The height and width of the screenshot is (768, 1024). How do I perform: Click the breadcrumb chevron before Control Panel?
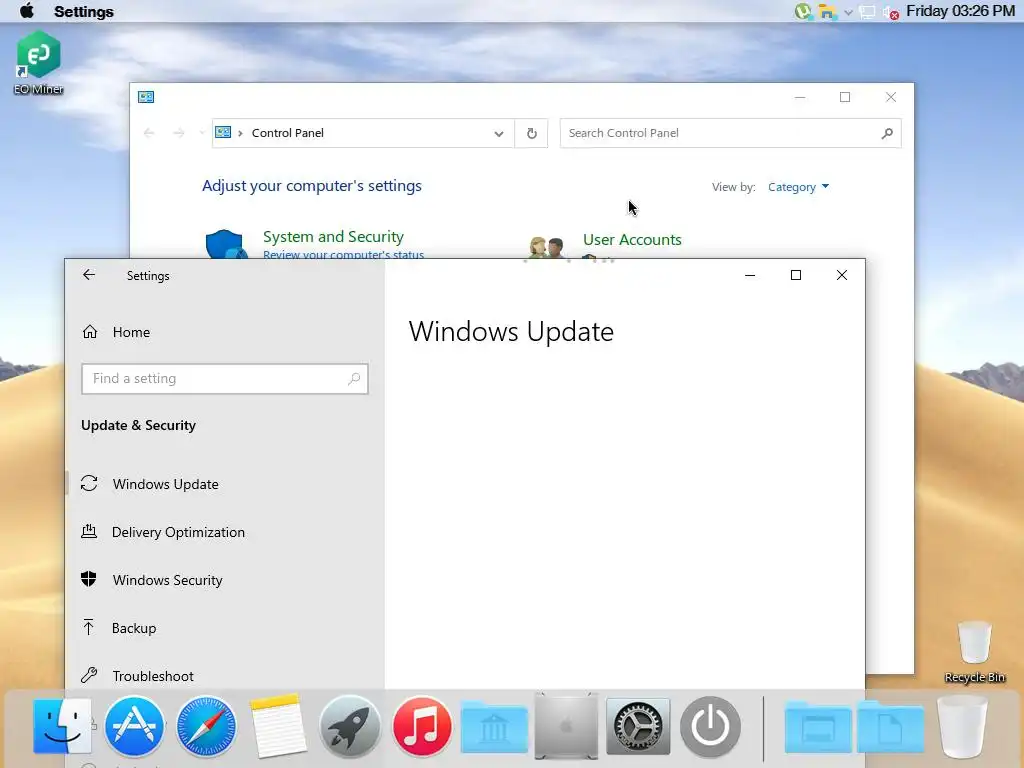pos(240,133)
